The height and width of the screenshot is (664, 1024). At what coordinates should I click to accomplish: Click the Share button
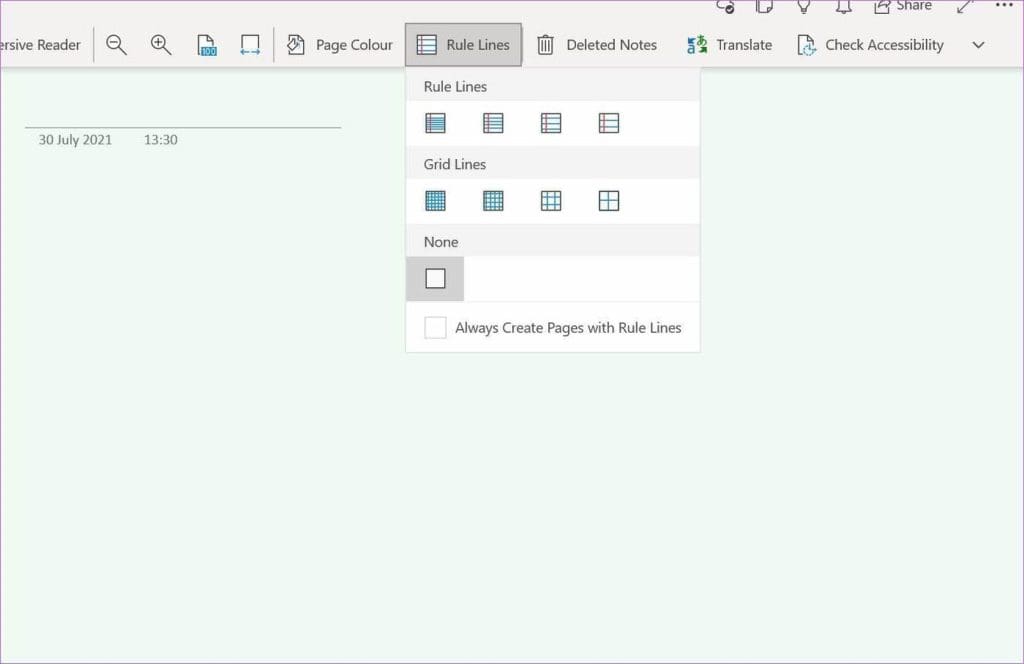[x=902, y=7]
